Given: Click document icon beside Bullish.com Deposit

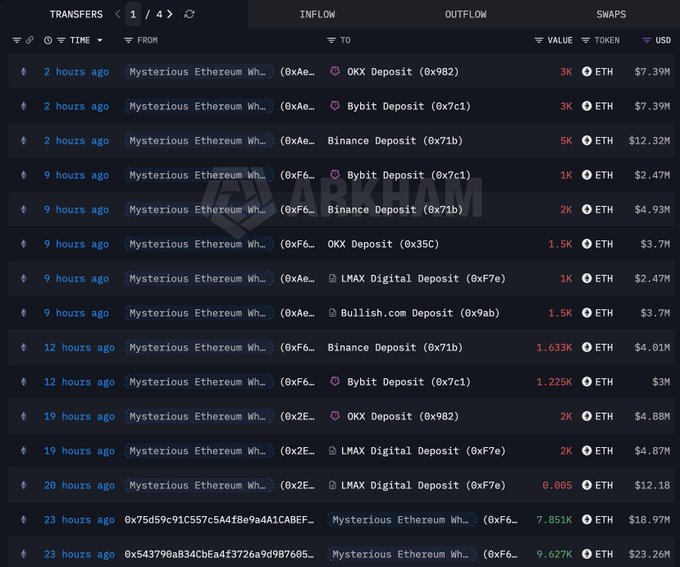Looking at the screenshot, I should (x=332, y=313).
